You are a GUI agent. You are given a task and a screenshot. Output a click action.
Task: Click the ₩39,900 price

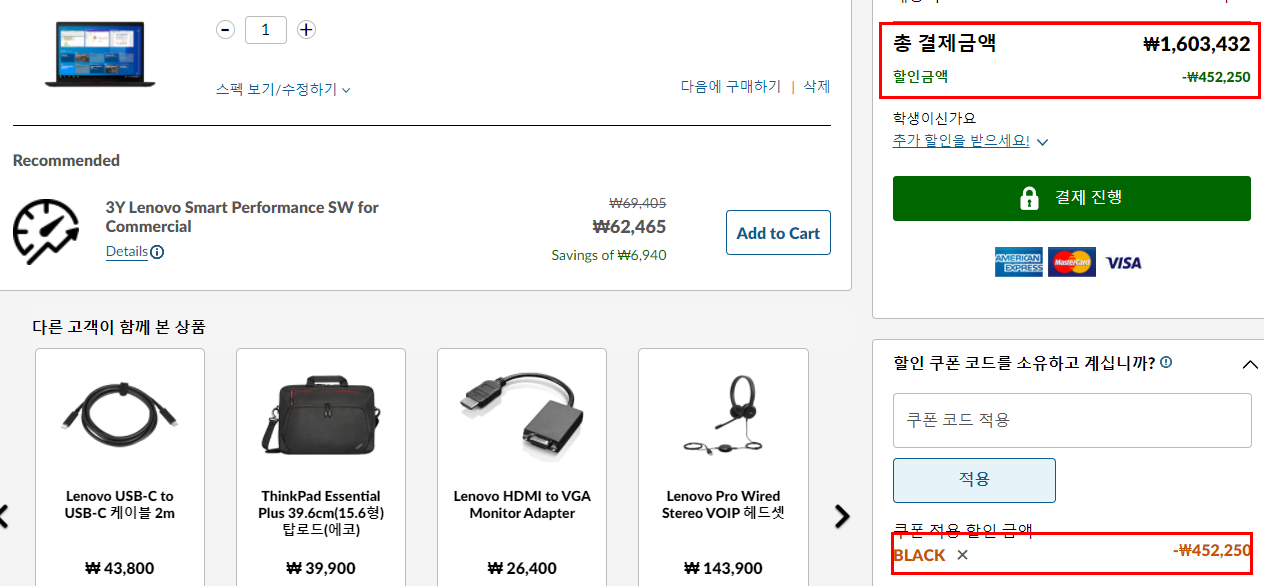point(321,569)
